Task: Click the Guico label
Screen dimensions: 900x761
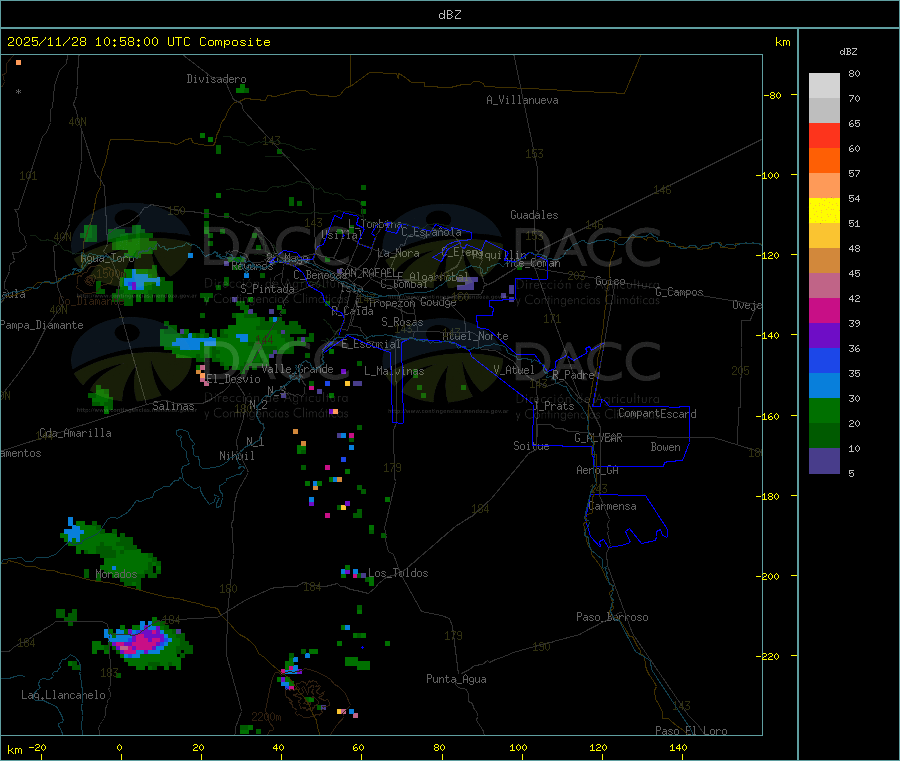Action: tap(610, 281)
